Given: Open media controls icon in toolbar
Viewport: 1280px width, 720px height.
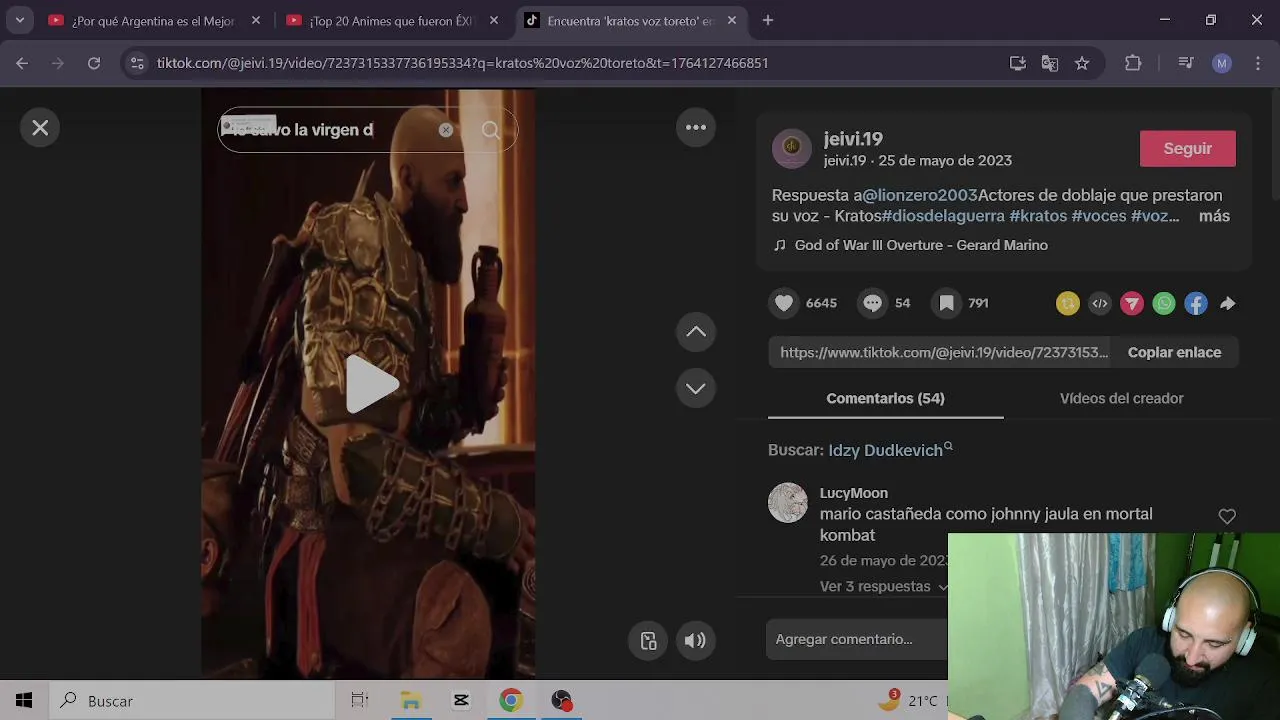Looking at the screenshot, I should (1186, 63).
